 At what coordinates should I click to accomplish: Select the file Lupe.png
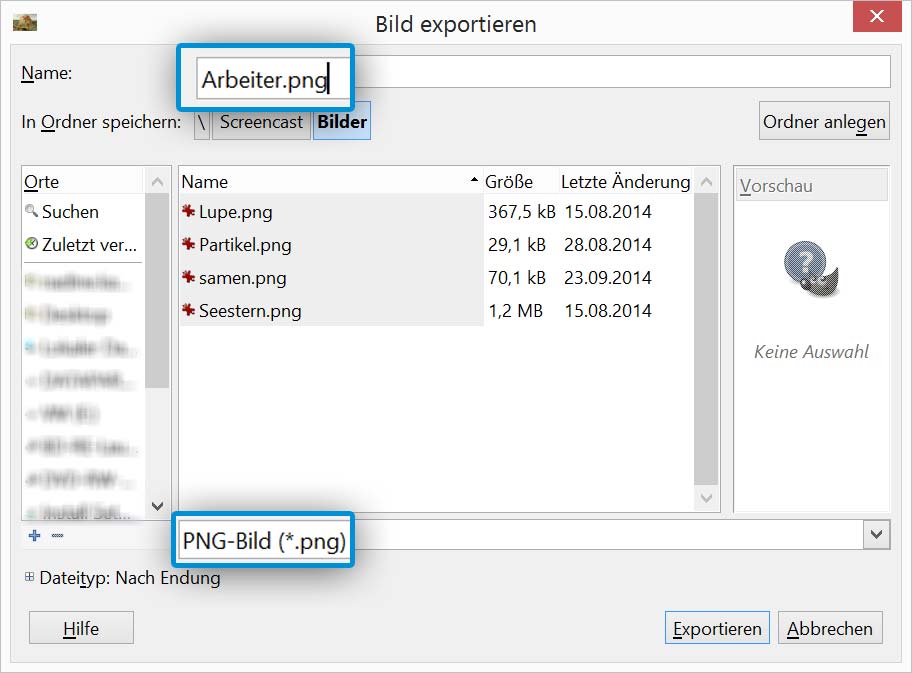click(236, 212)
